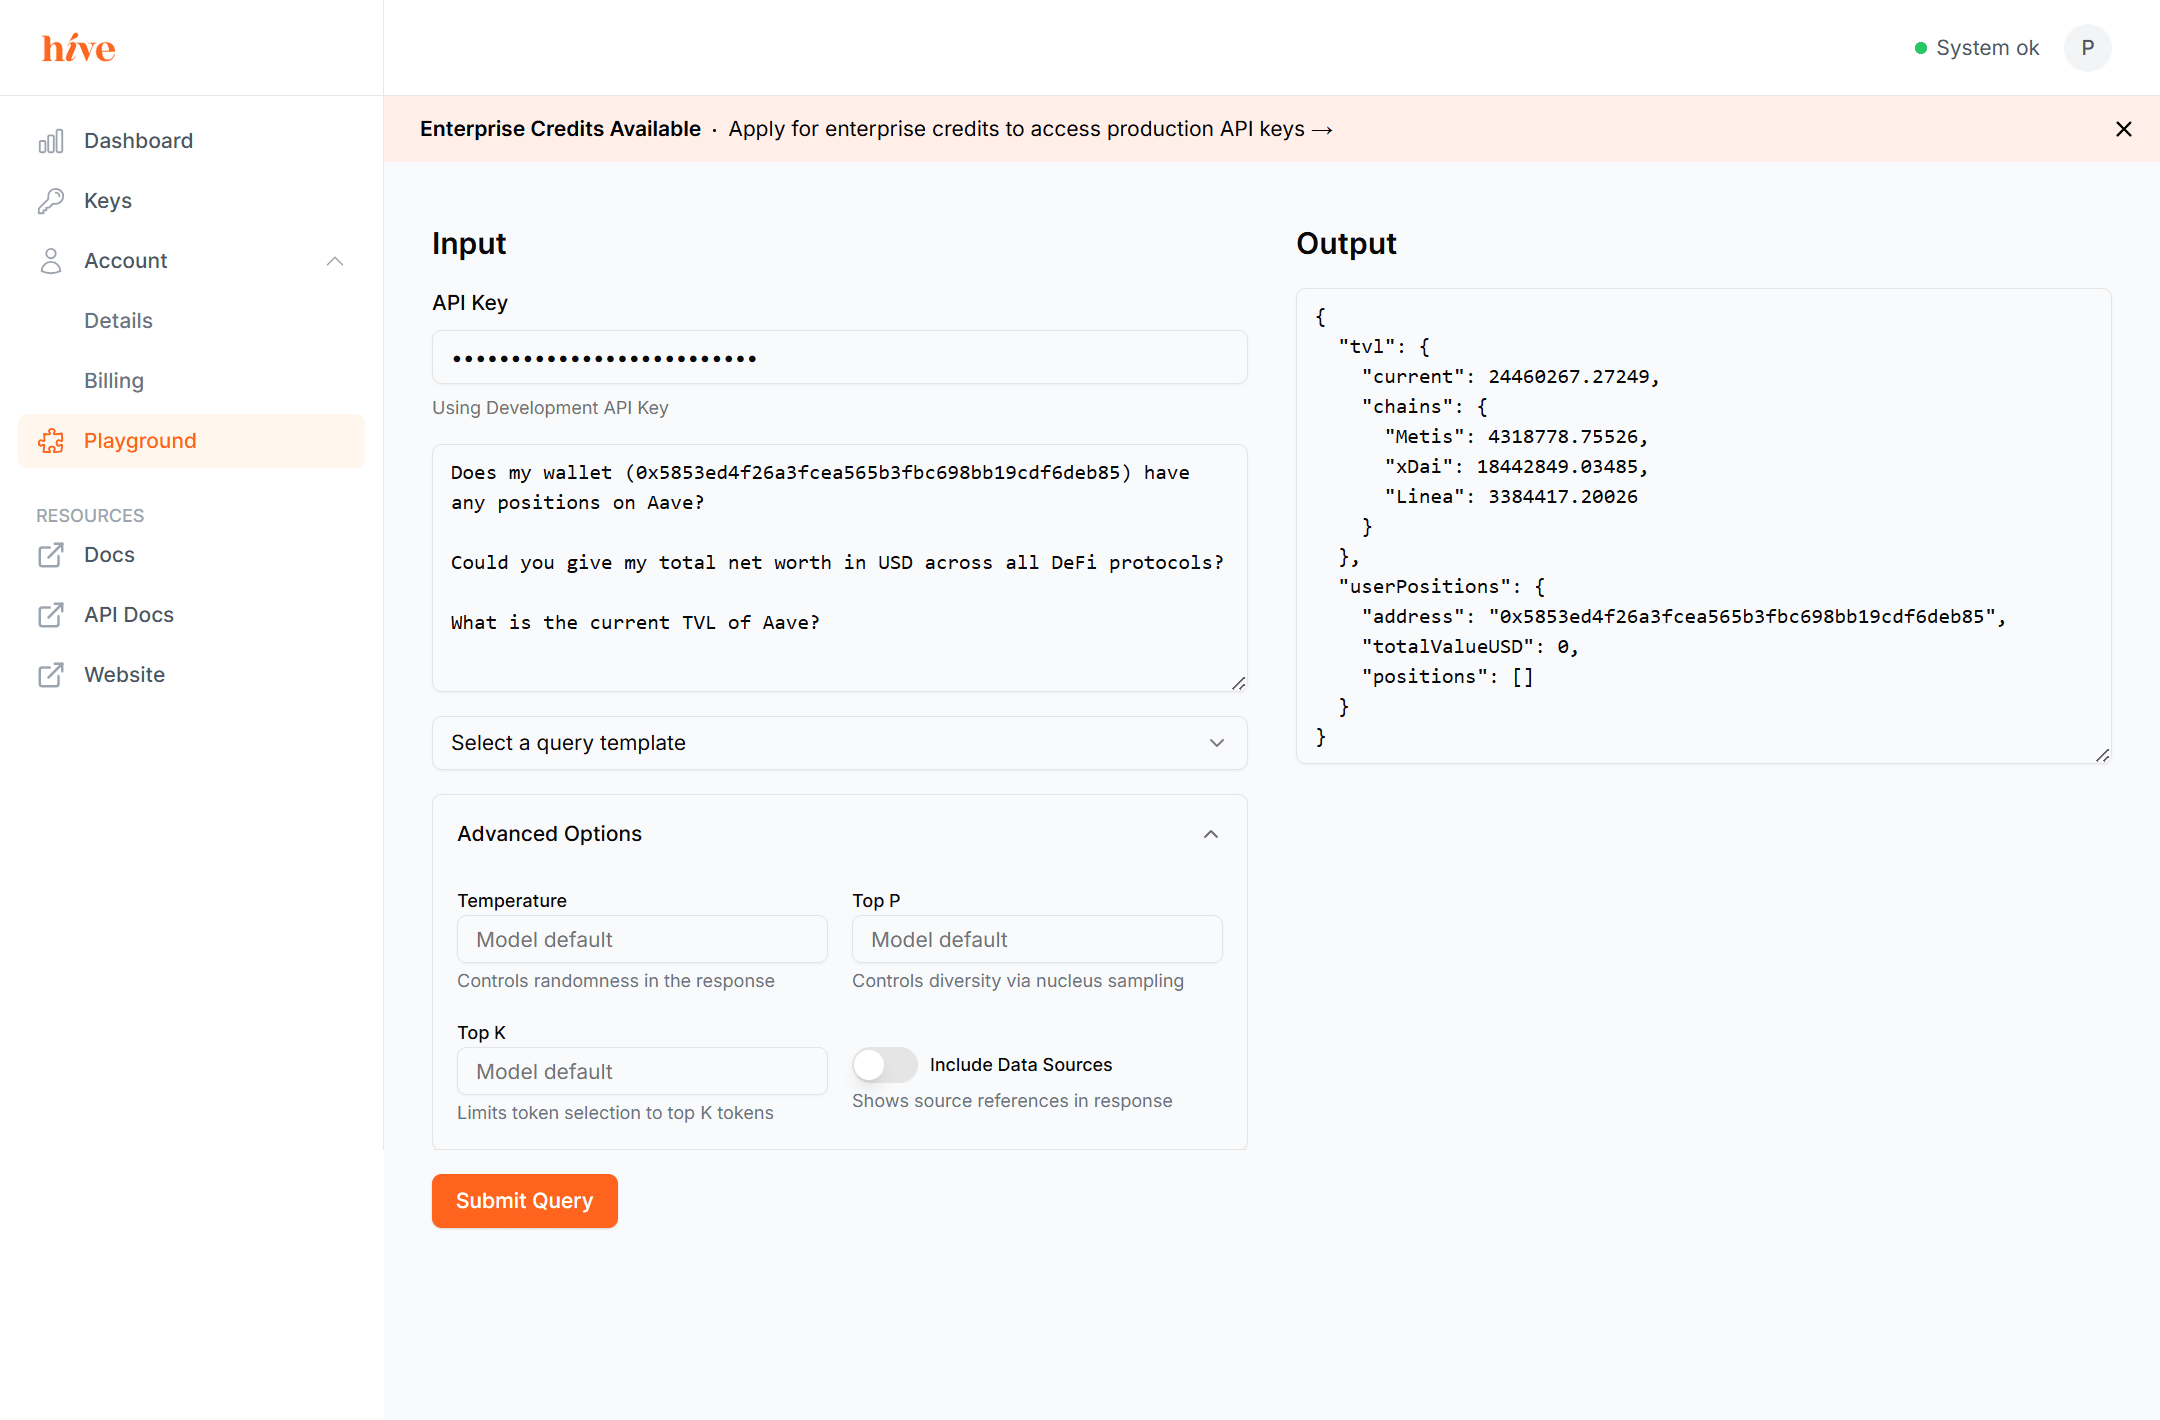
Task: Collapse the Advanced Options panel
Action: click(1210, 834)
